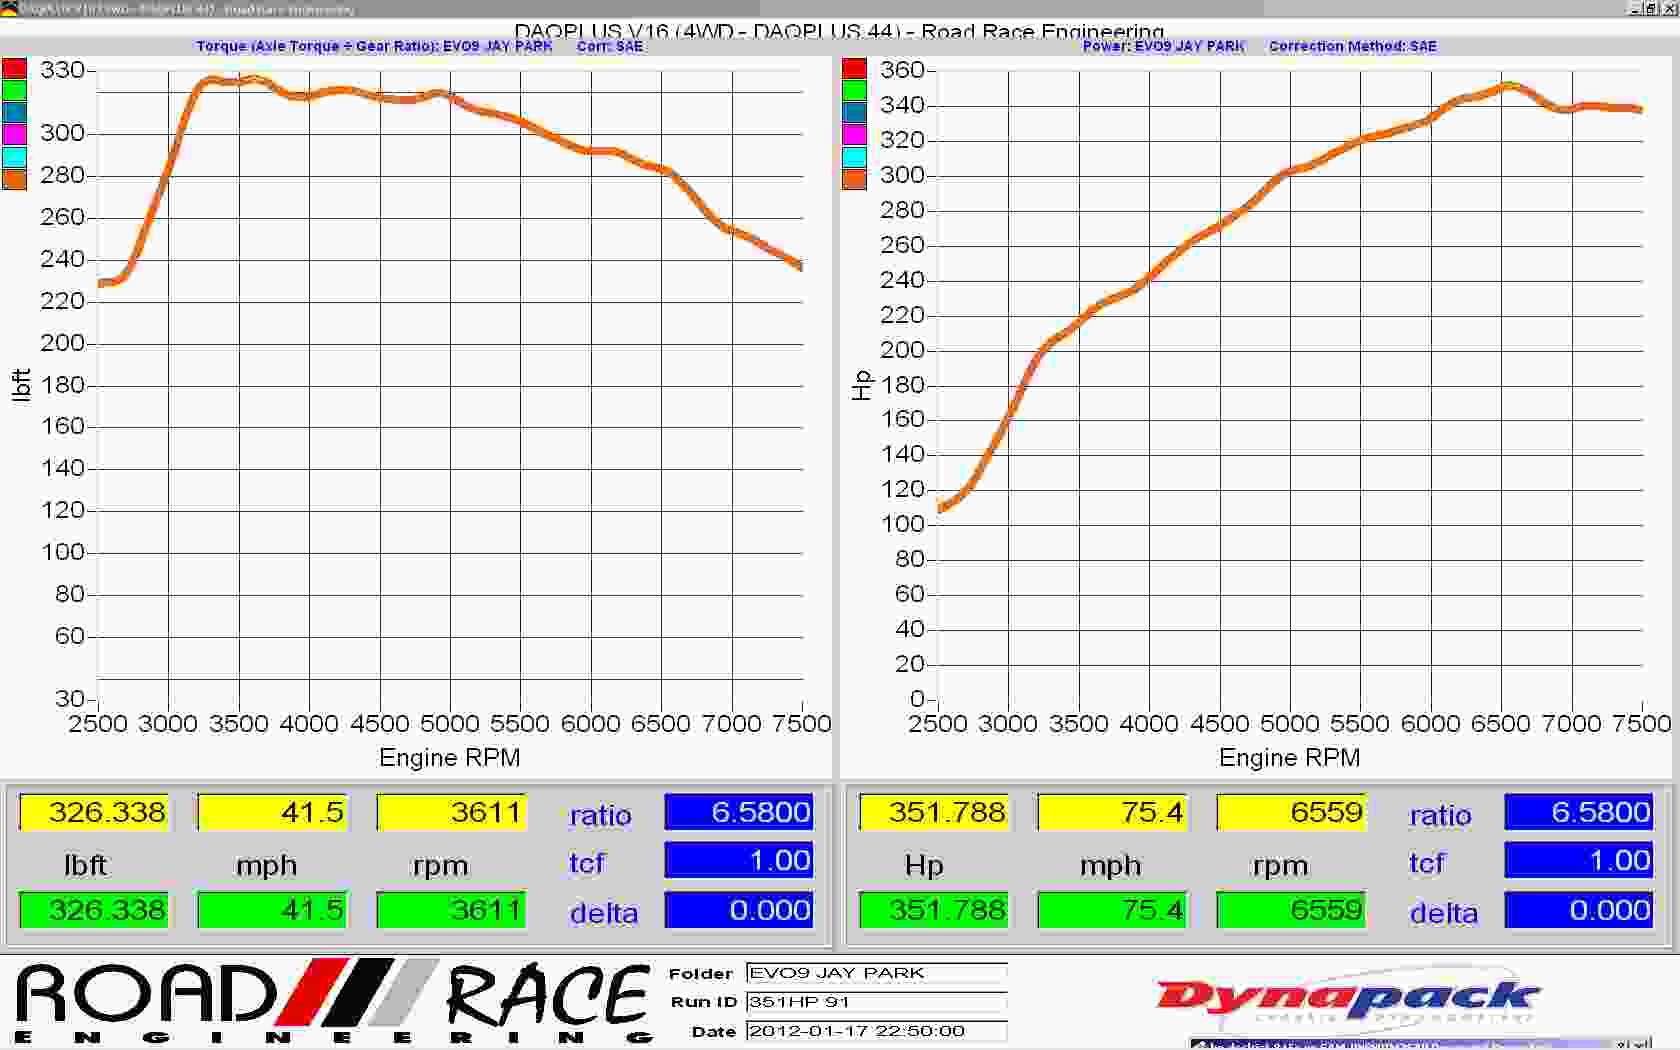
Task: Click the delta 0.000 box under torque graph
Action: 739,910
